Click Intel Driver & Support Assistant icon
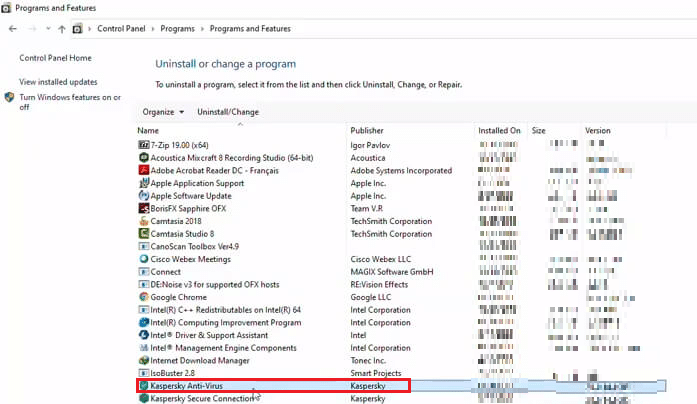697x404 pixels. pos(144,335)
